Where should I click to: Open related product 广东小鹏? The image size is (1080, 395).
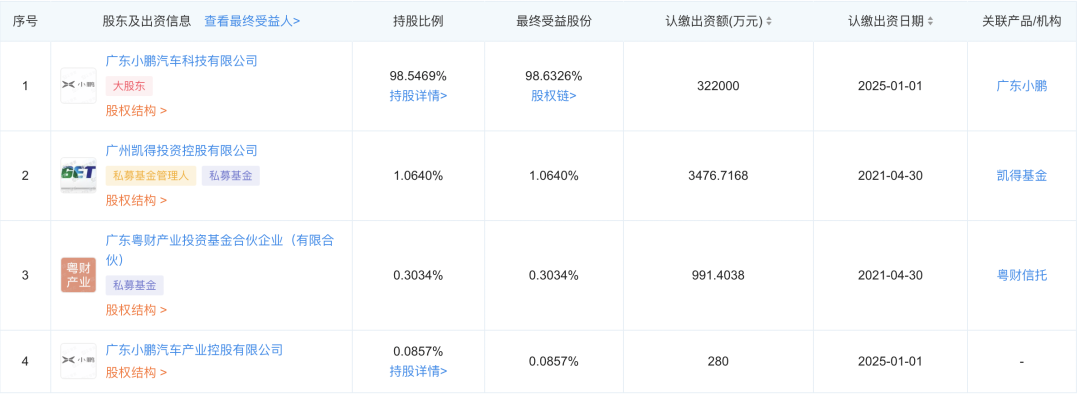(1021, 86)
